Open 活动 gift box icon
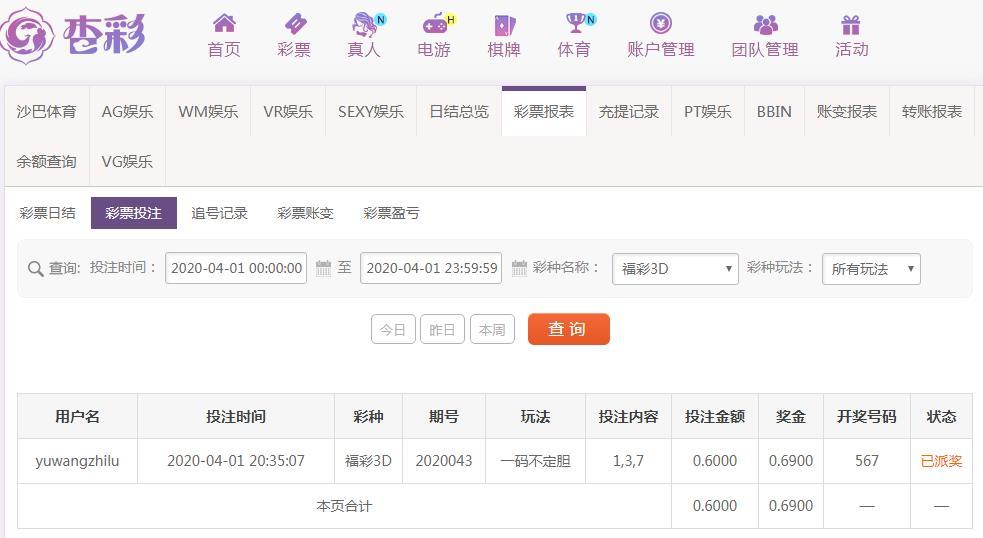Viewport: 983px width, 538px height. [x=851, y=24]
